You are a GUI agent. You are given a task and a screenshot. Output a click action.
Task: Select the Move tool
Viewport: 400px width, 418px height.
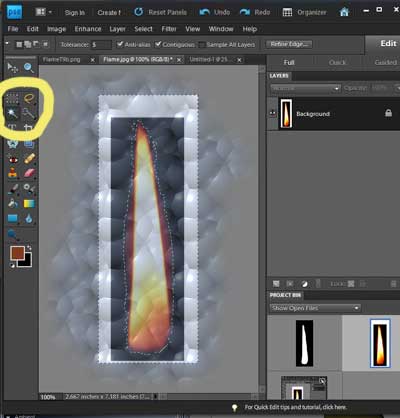coord(13,68)
